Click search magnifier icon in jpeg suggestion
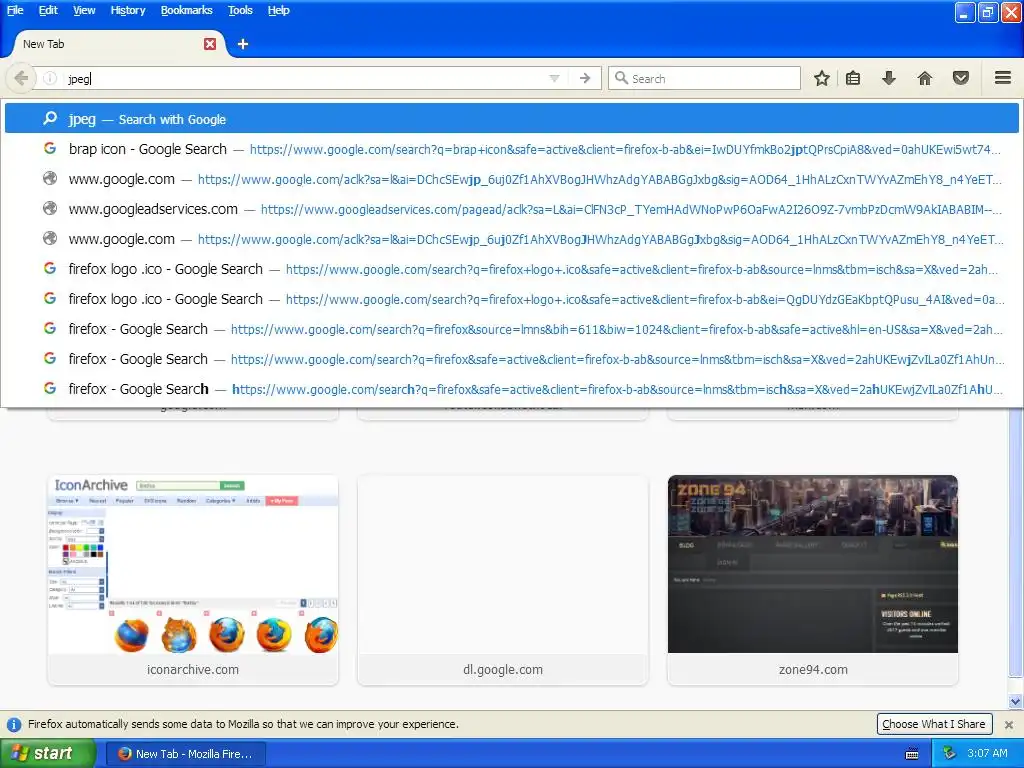 (50, 118)
